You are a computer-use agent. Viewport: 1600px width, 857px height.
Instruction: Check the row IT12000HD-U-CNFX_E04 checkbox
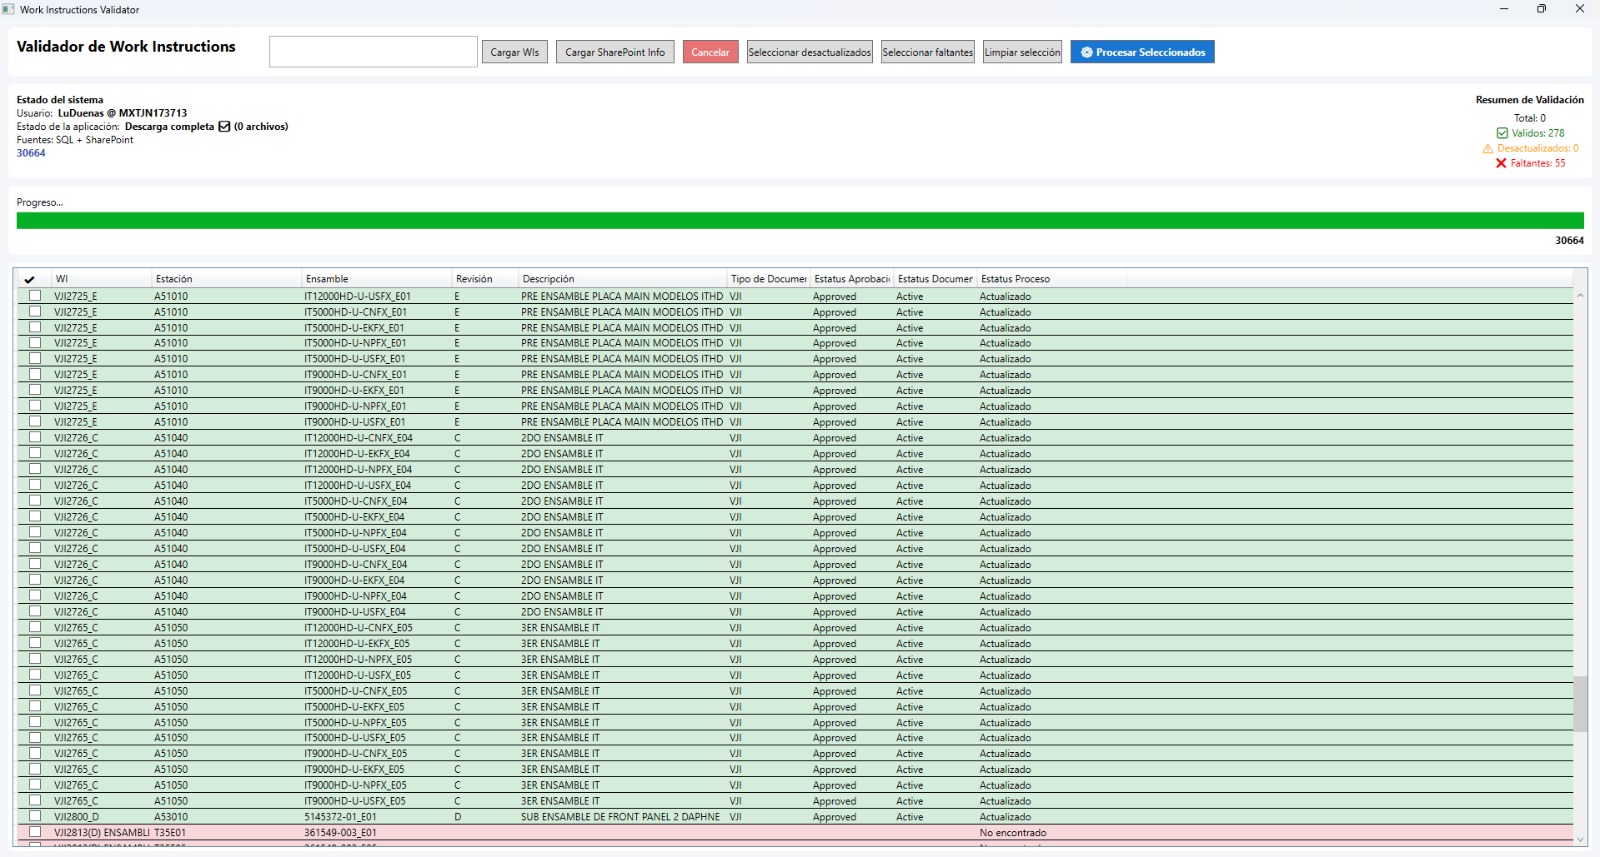35,438
